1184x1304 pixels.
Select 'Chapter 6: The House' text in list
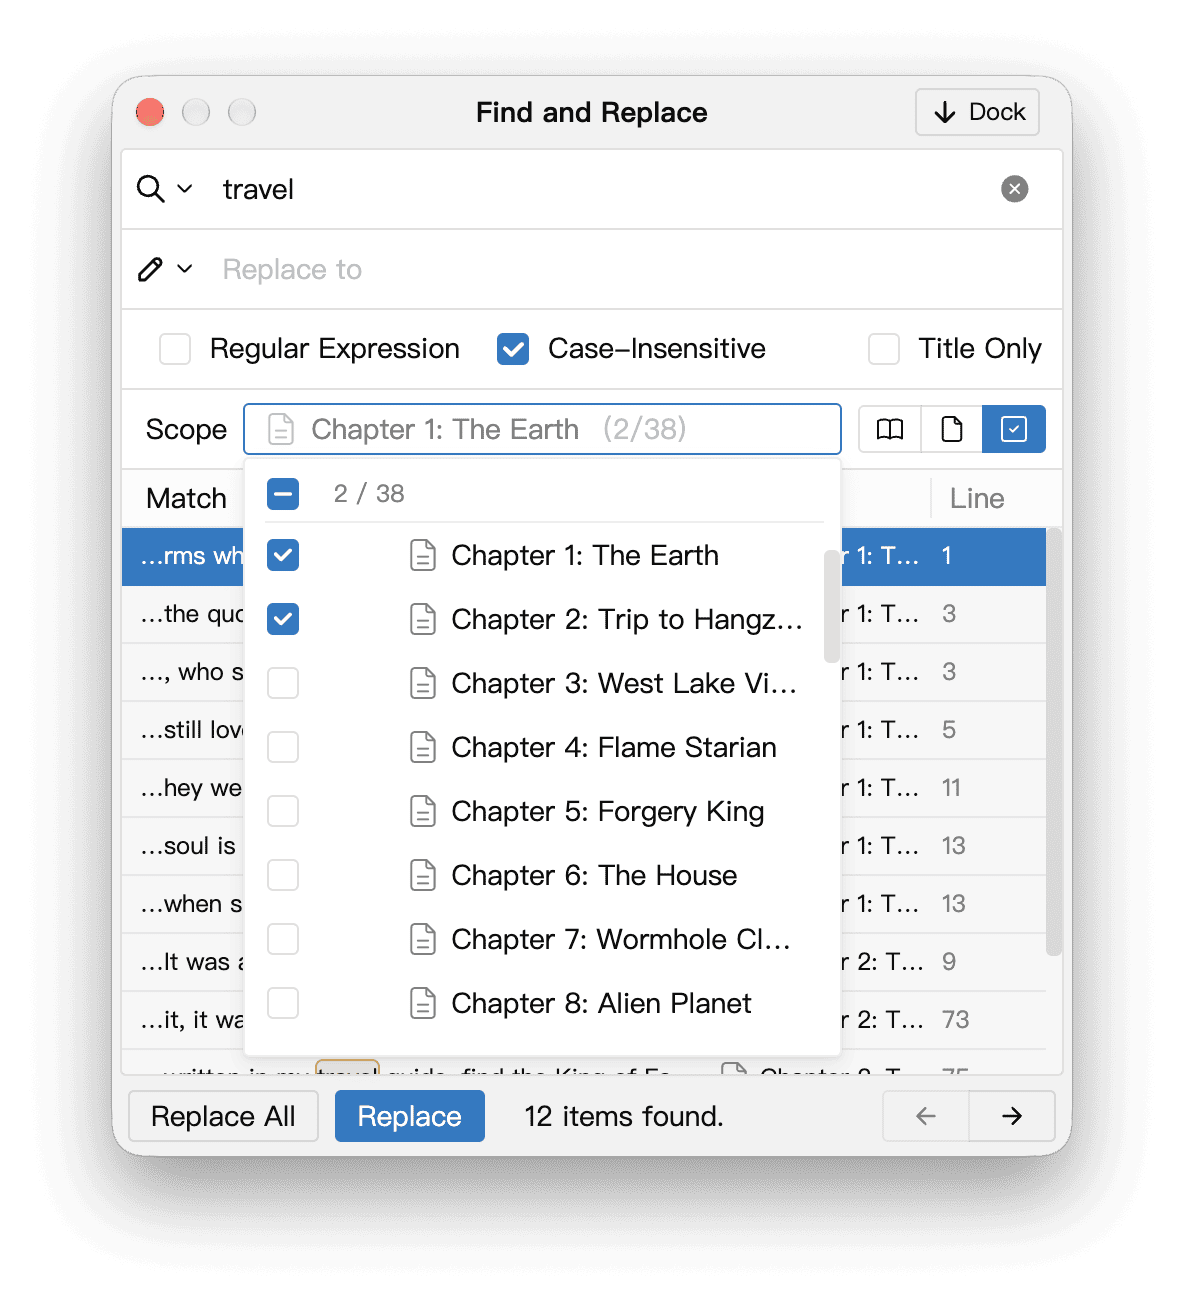(594, 875)
